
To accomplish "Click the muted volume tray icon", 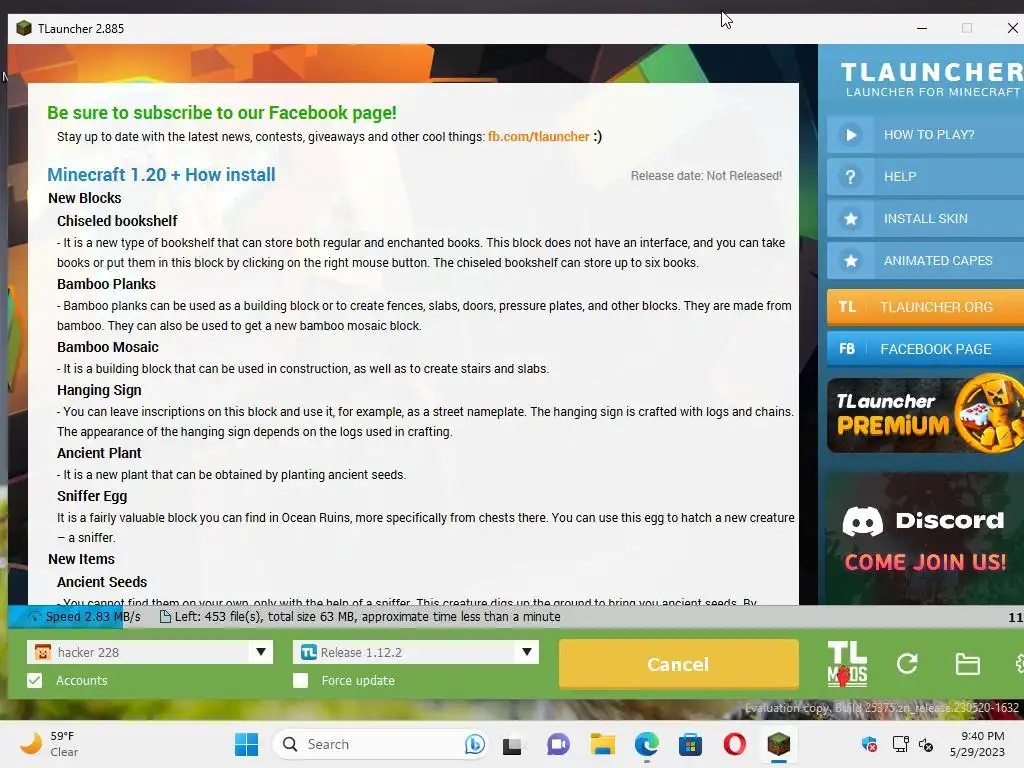I will 926,744.
